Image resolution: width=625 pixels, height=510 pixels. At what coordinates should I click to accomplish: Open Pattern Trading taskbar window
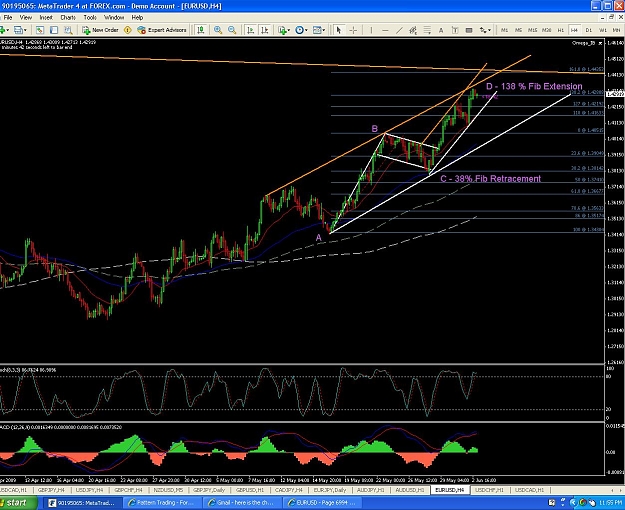161,503
